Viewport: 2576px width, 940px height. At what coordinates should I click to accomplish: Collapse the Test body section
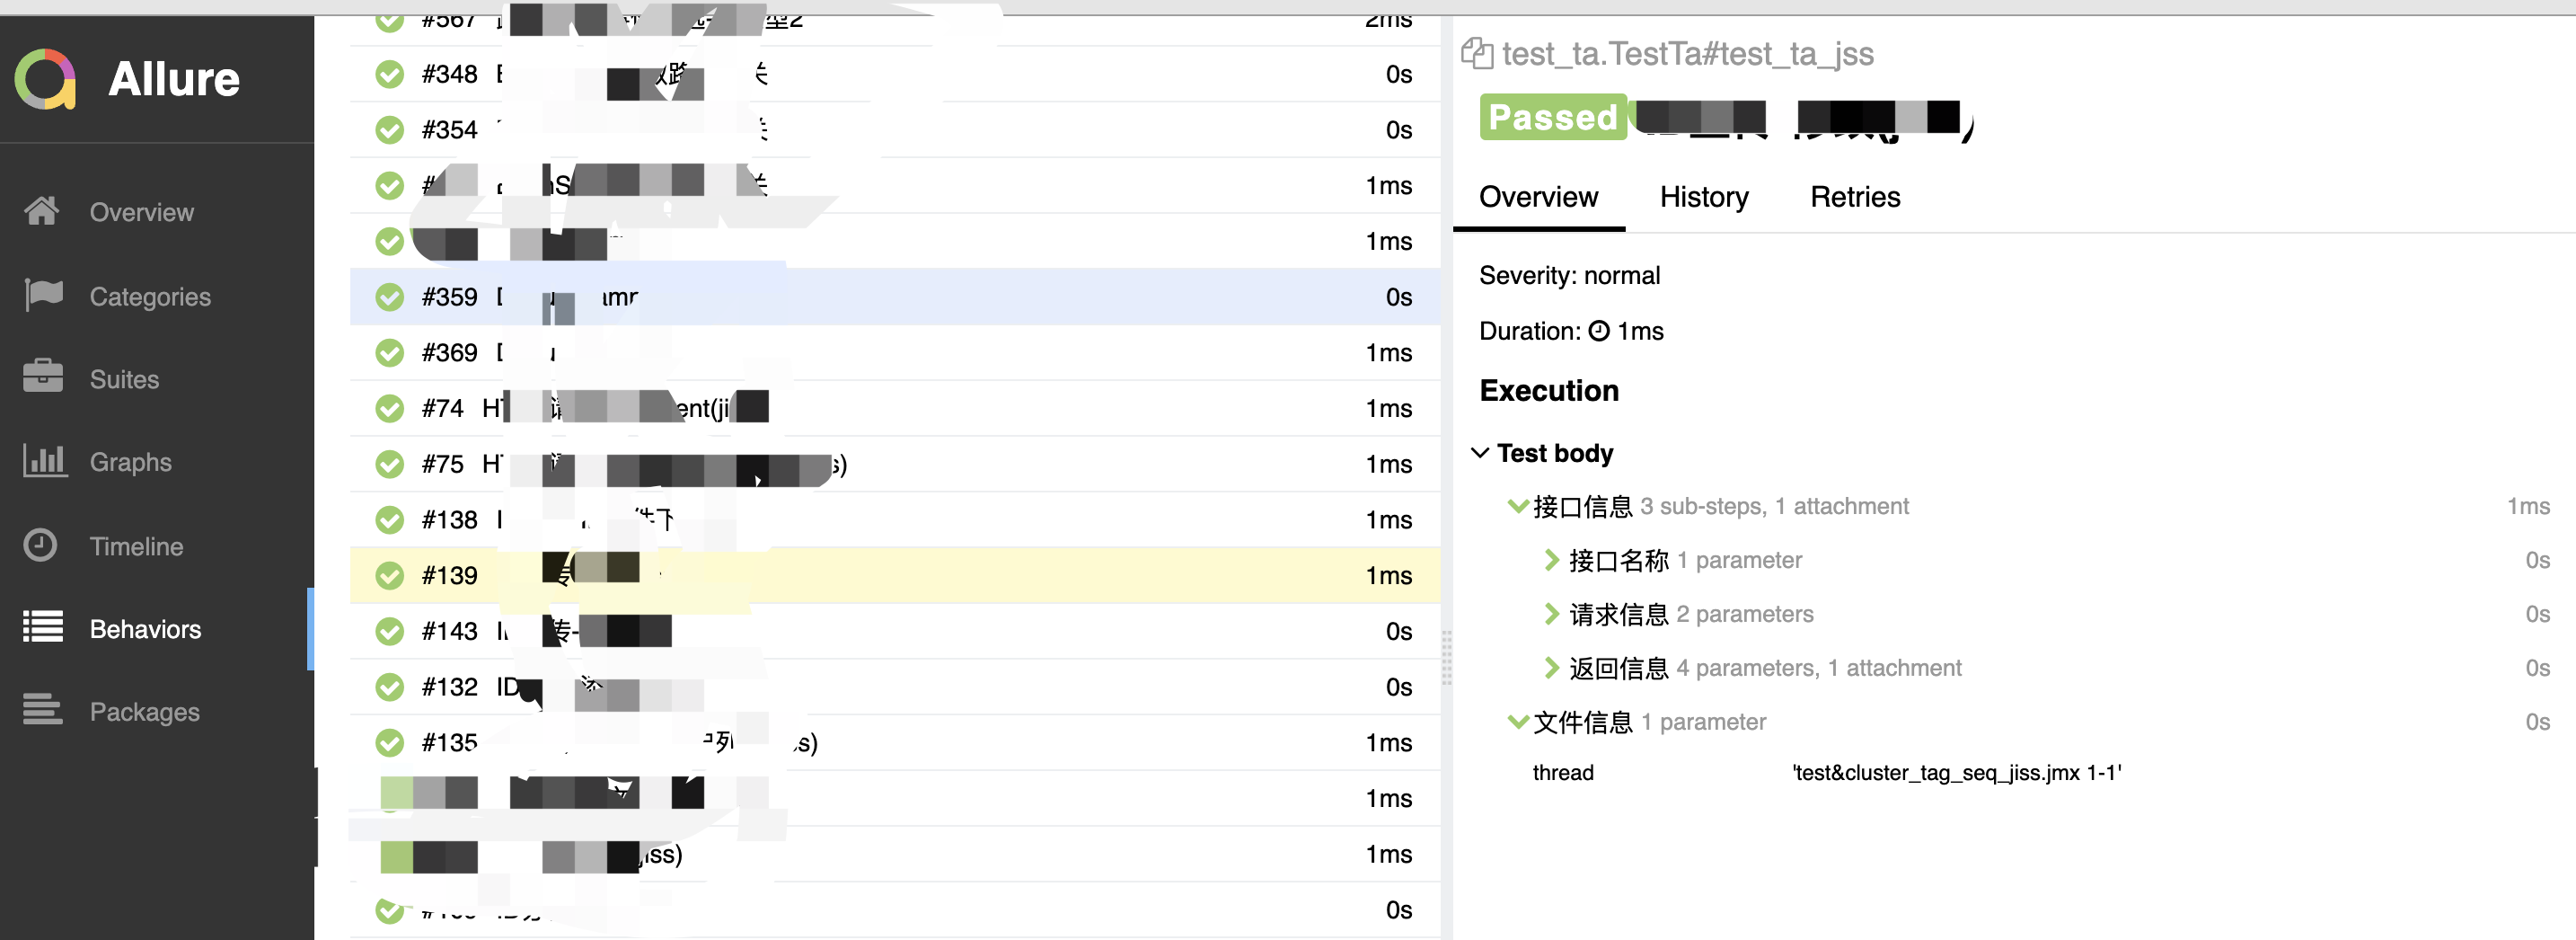point(1480,453)
